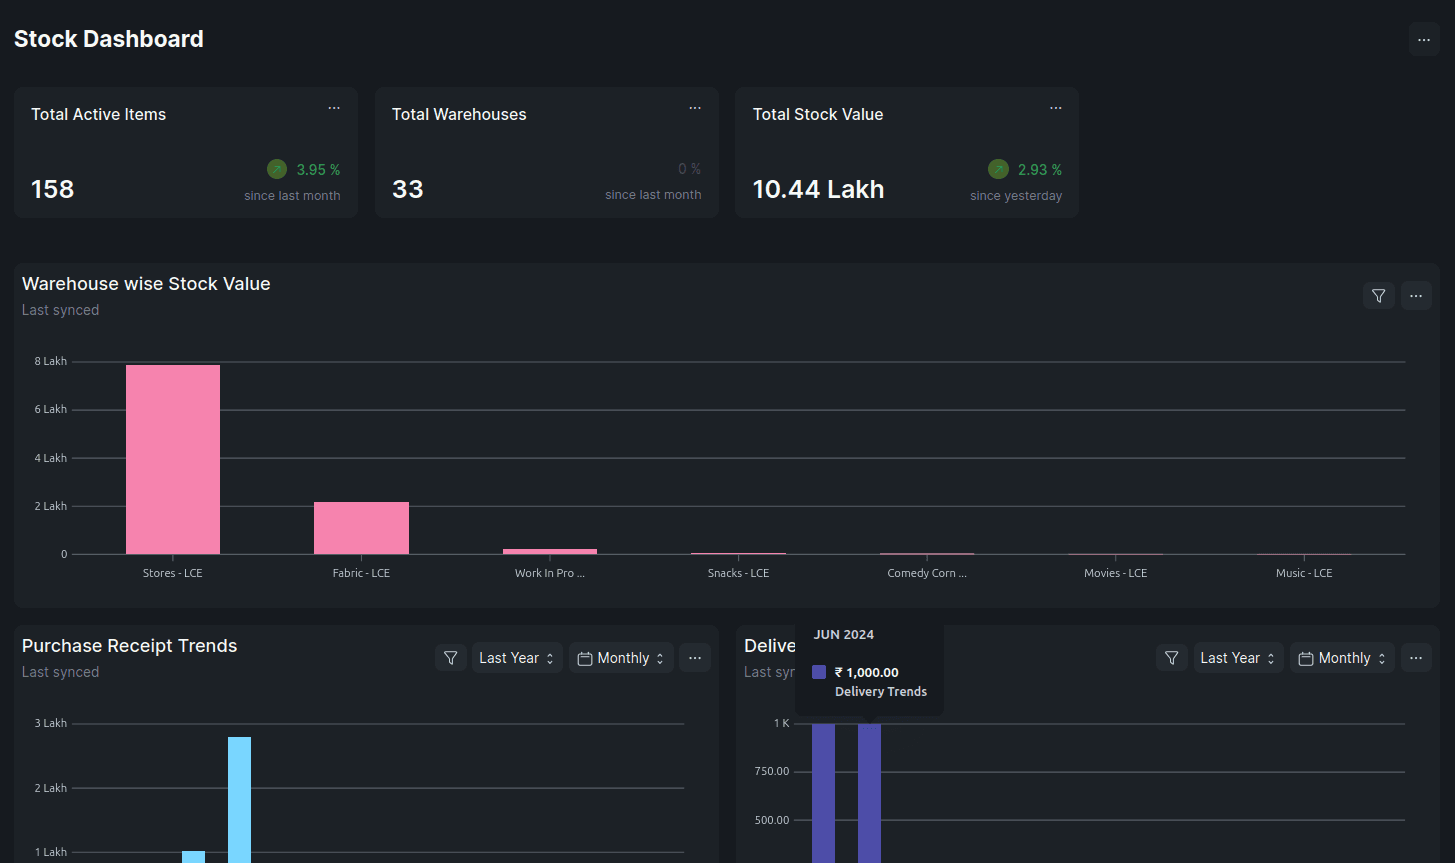Screen dimensions: 1455x863
Task: Open Warehouse wise Stock Value more options
Action: pyautogui.click(x=1416, y=296)
